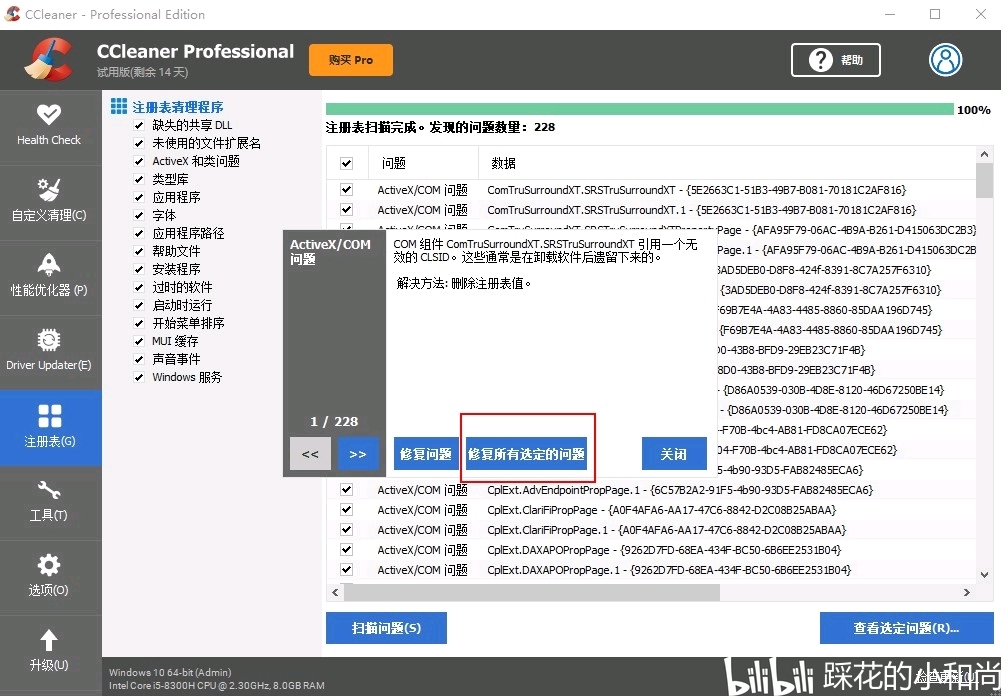Click Fix Issue button (修复问题)
This screenshot has width=1001, height=696.
pos(426,454)
